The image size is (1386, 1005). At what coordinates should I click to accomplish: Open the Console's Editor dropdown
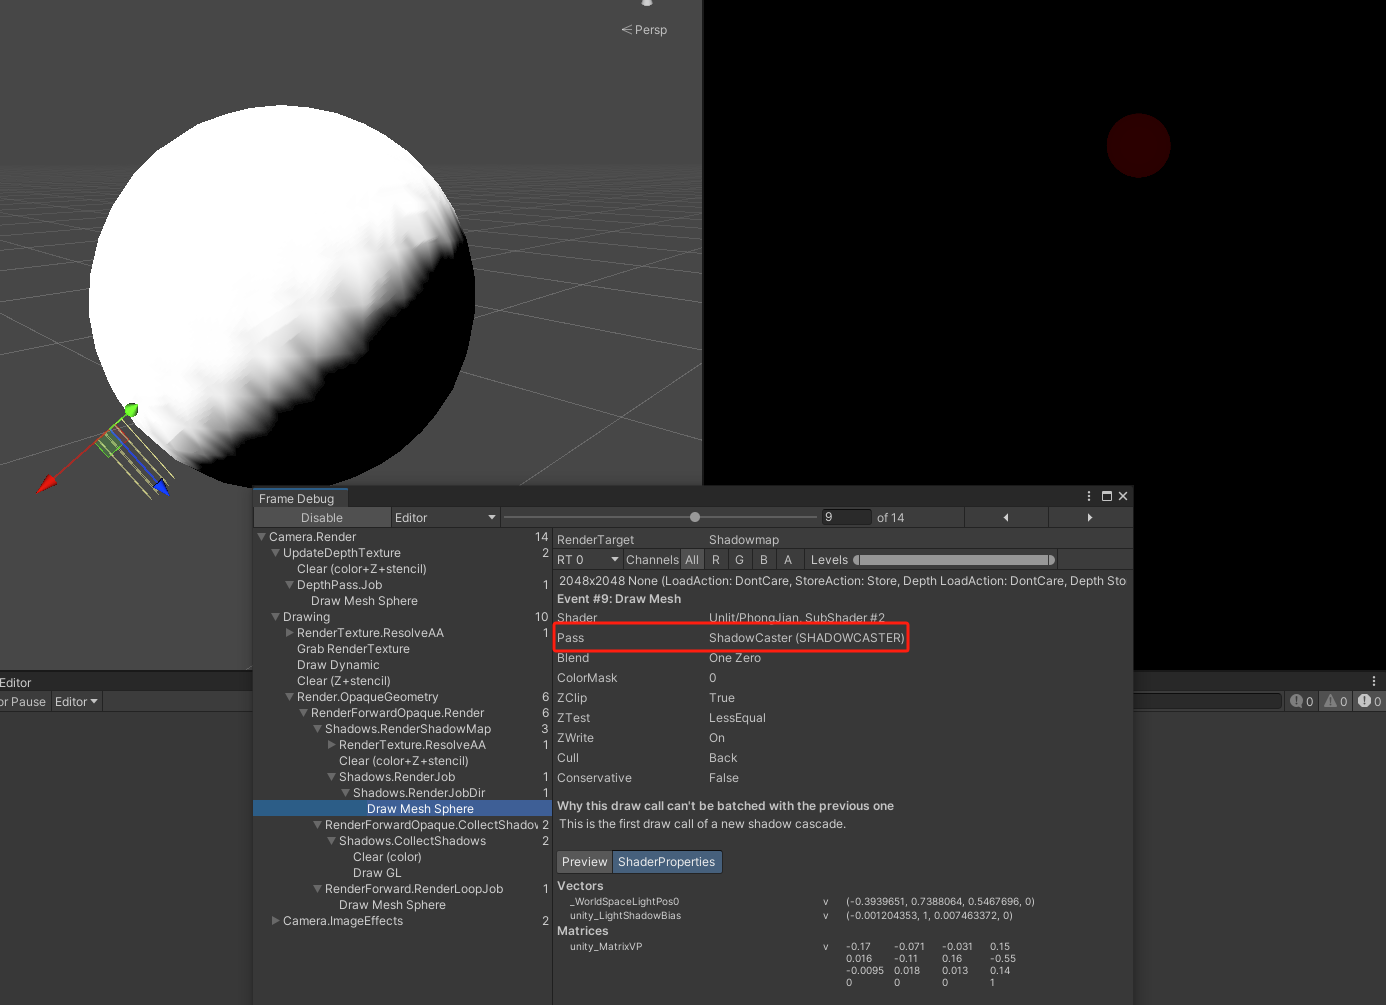[x=76, y=702]
